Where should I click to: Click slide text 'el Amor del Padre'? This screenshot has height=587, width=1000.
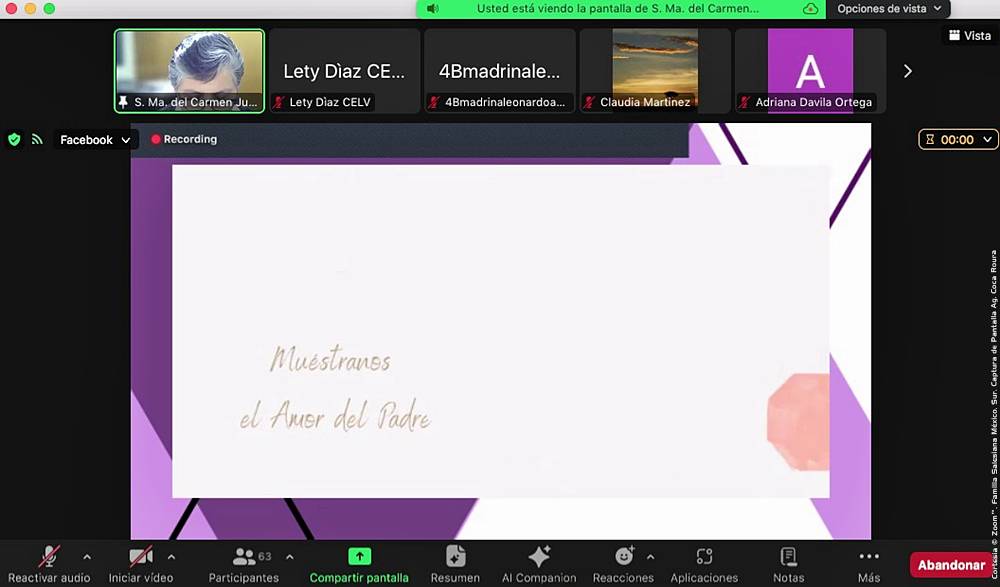click(335, 417)
